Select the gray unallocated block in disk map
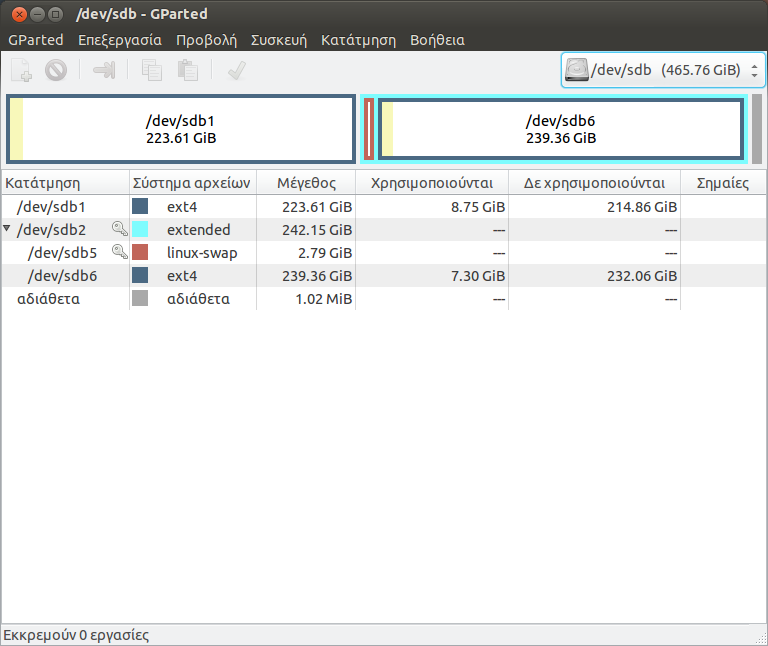The image size is (768, 646). [x=757, y=129]
